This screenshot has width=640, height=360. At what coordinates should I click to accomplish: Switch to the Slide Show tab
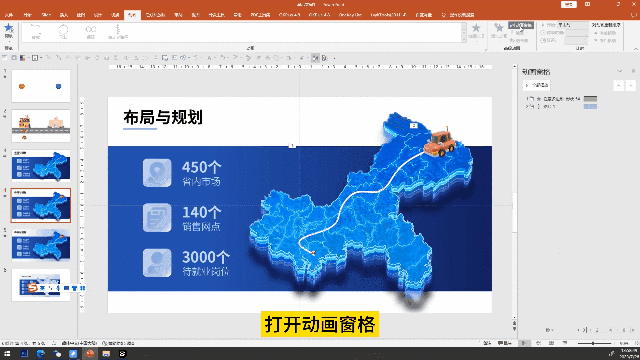pos(156,15)
